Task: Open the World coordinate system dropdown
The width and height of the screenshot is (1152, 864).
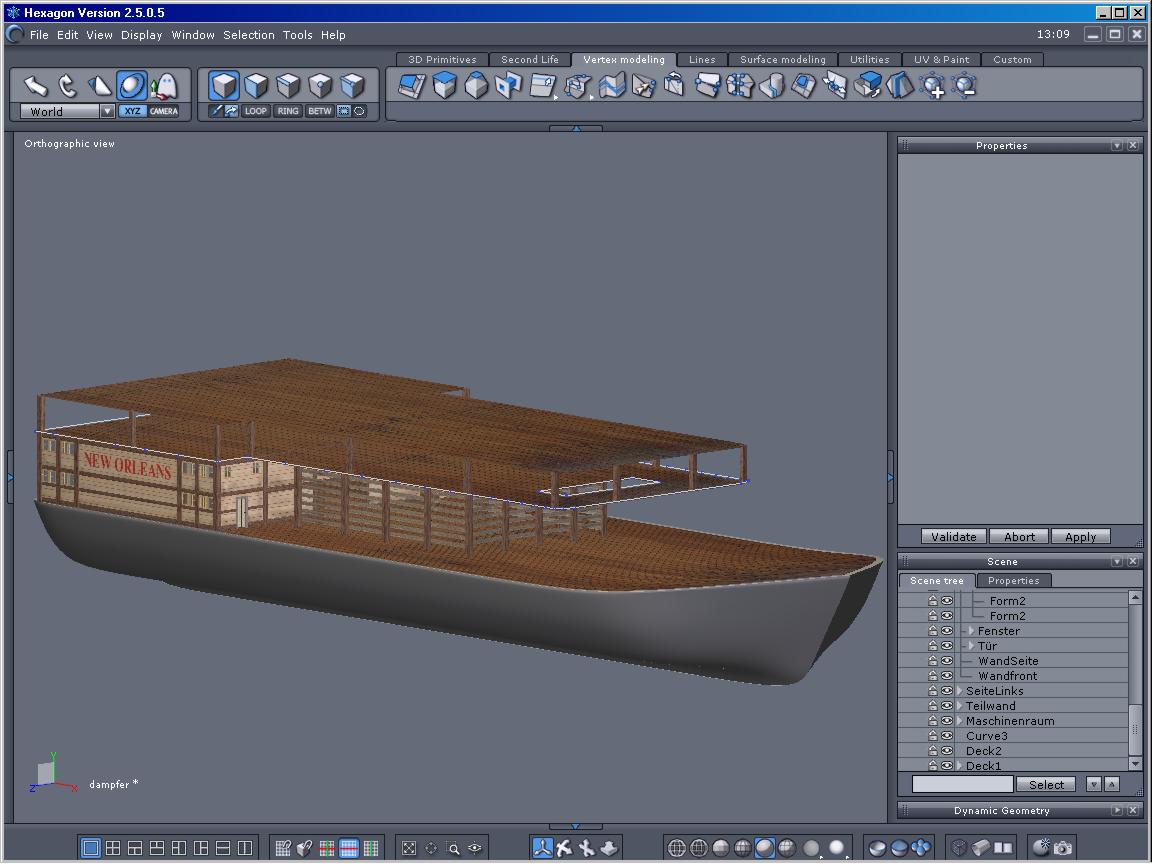Action: pyautogui.click(x=107, y=112)
